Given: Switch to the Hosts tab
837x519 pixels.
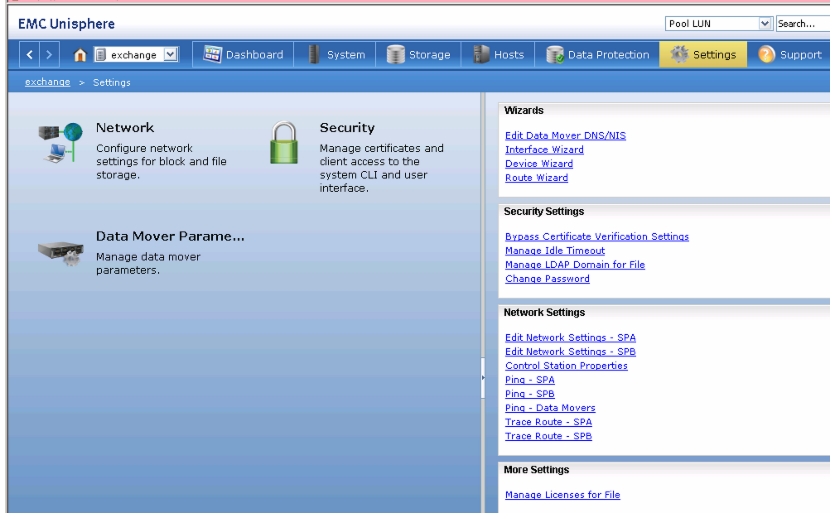Looking at the screenshot, I should [x=498, y=54].
